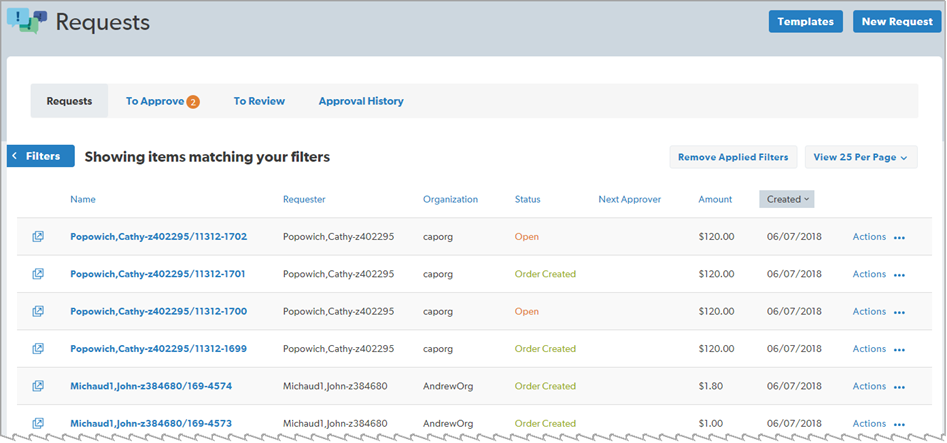Open request Popowich,Cathy-z402295/11312-1702

pyautogui.click(x=158, y=237)
